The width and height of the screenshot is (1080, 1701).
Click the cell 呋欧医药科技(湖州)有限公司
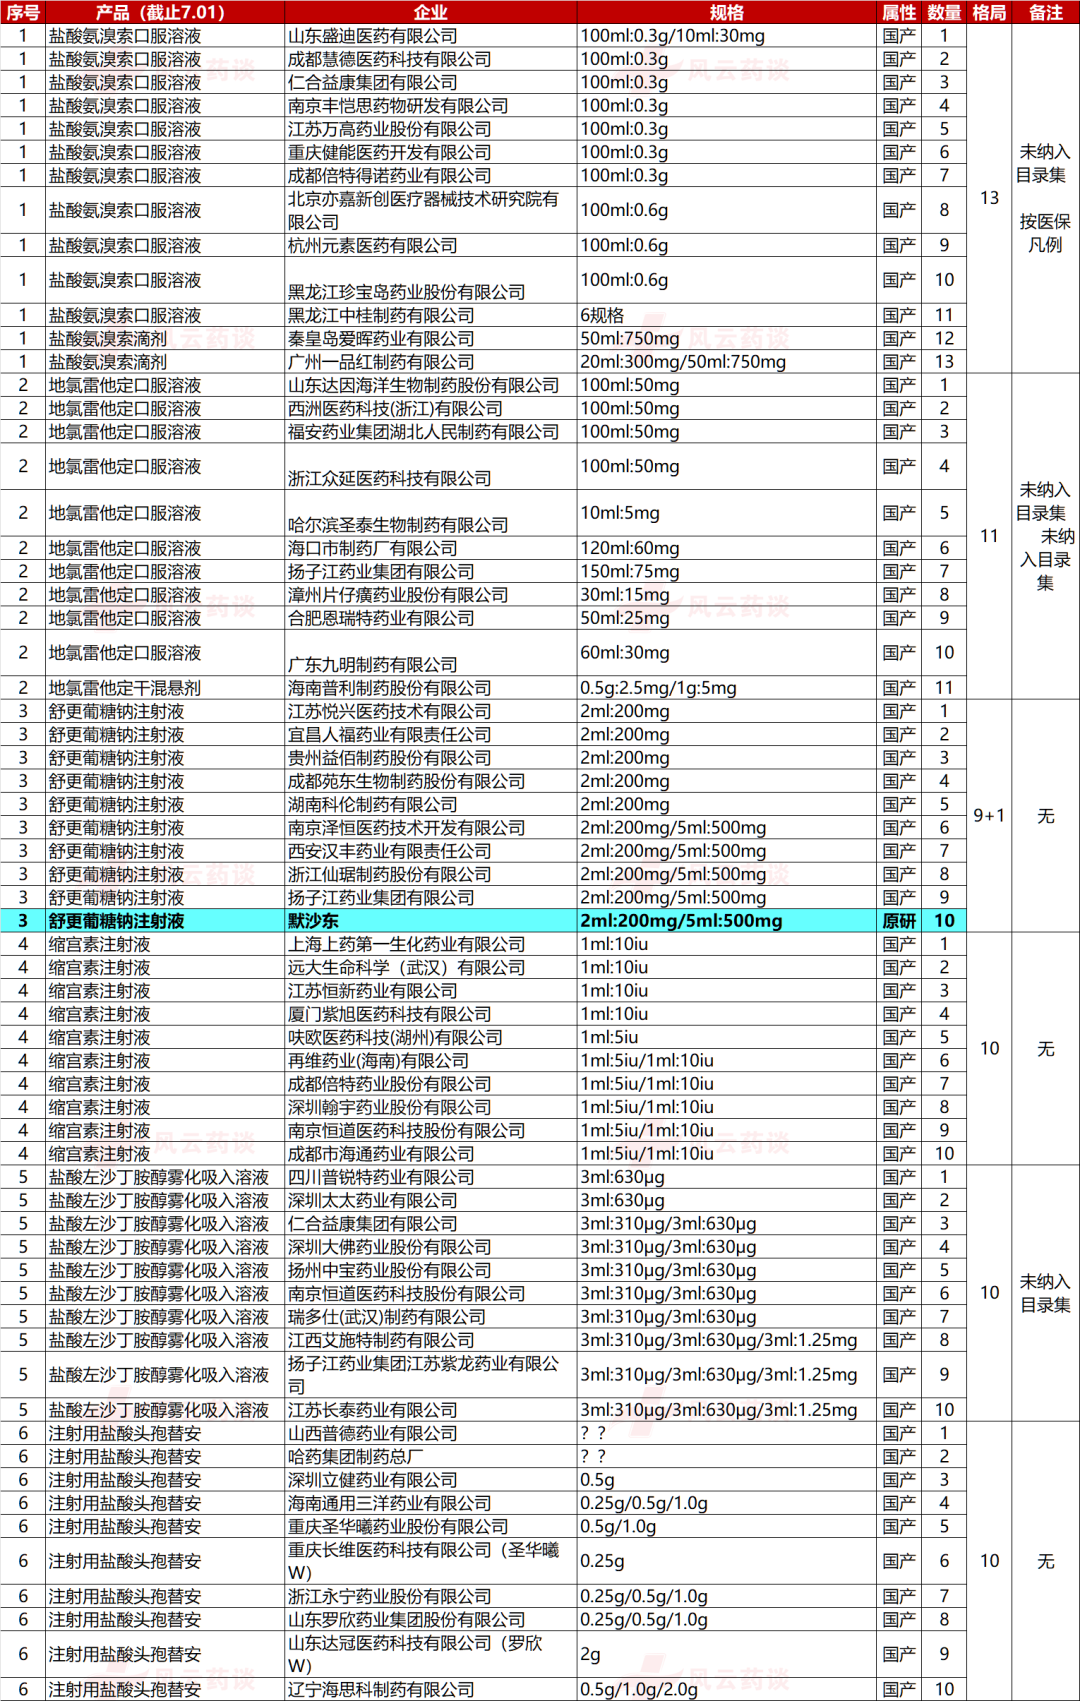click(x=431, y=1037)
